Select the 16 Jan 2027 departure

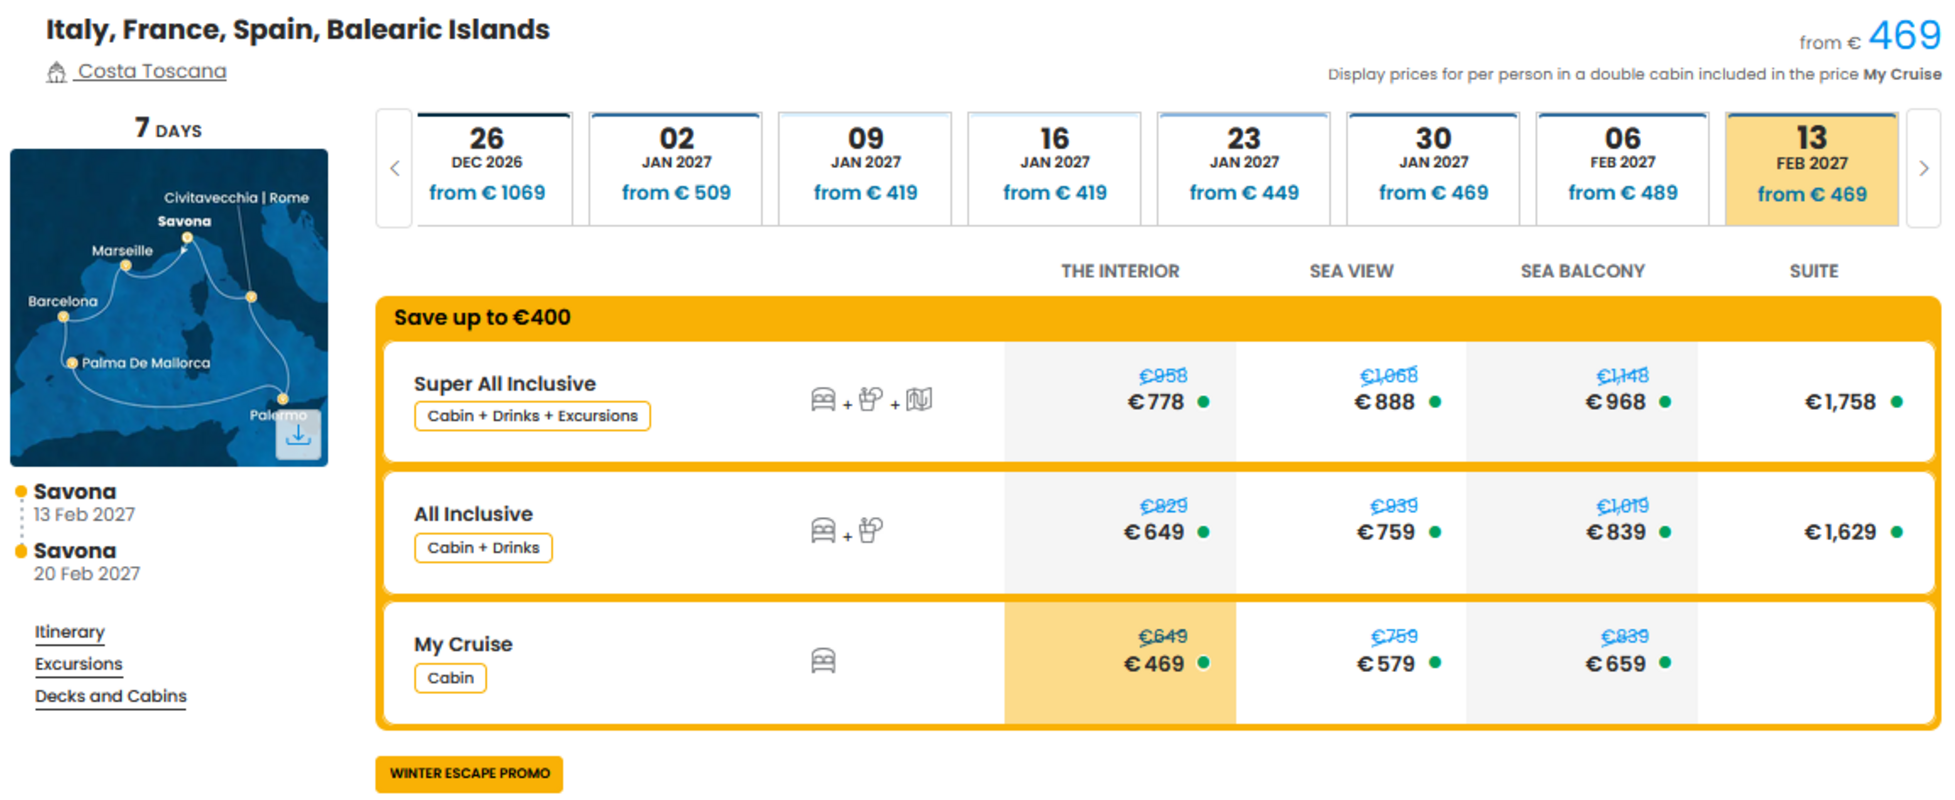[1054, 168]
